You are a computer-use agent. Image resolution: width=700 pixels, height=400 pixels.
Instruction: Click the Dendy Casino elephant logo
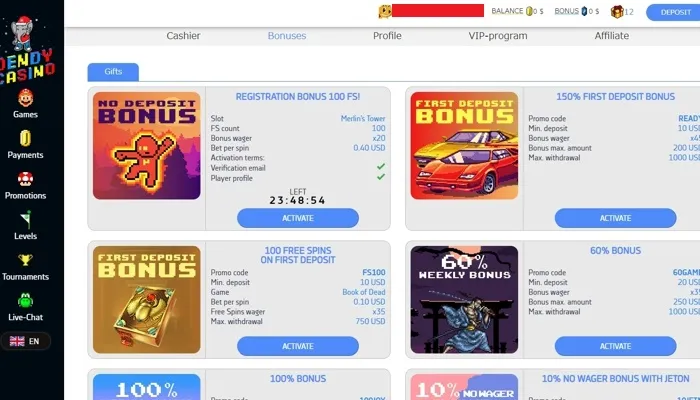26,50
